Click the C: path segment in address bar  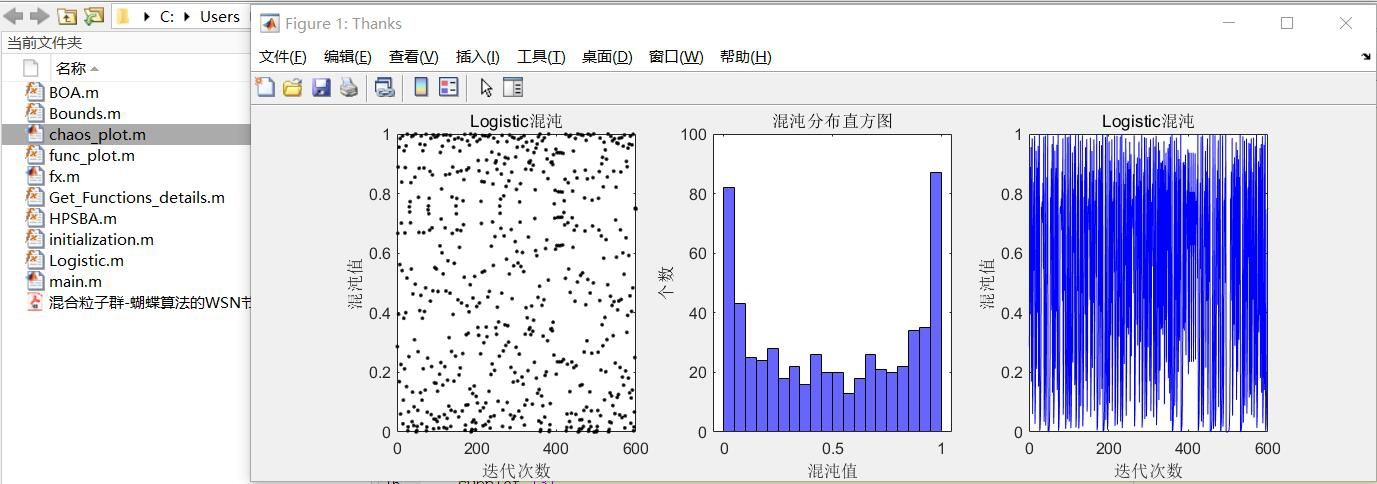(167, 16)
